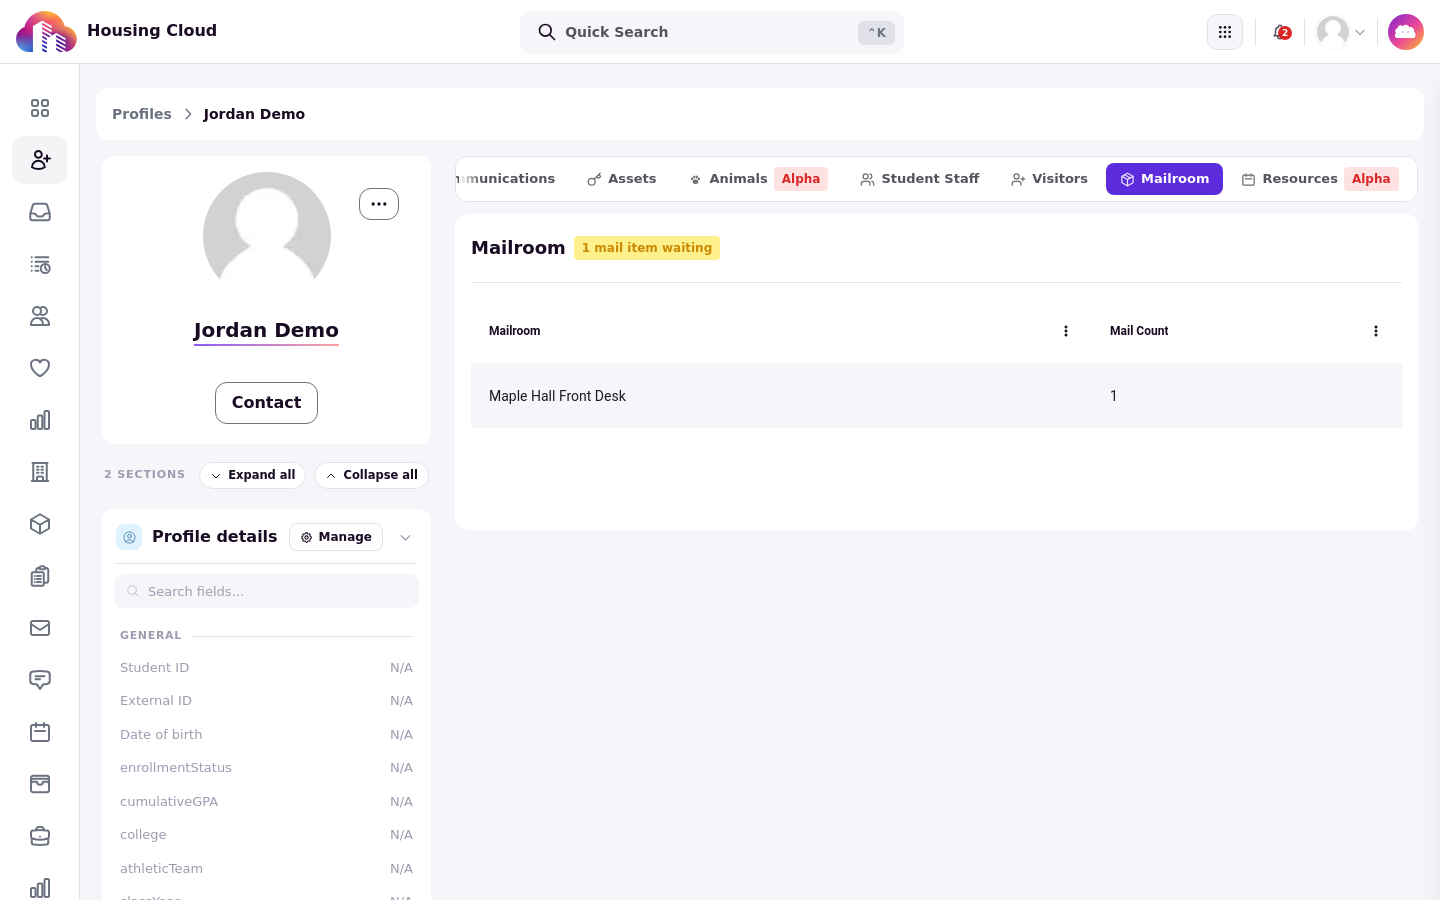The height and width of the screenshot is (900, 1440).
Task: Click the Contact button
Action: 266,403
